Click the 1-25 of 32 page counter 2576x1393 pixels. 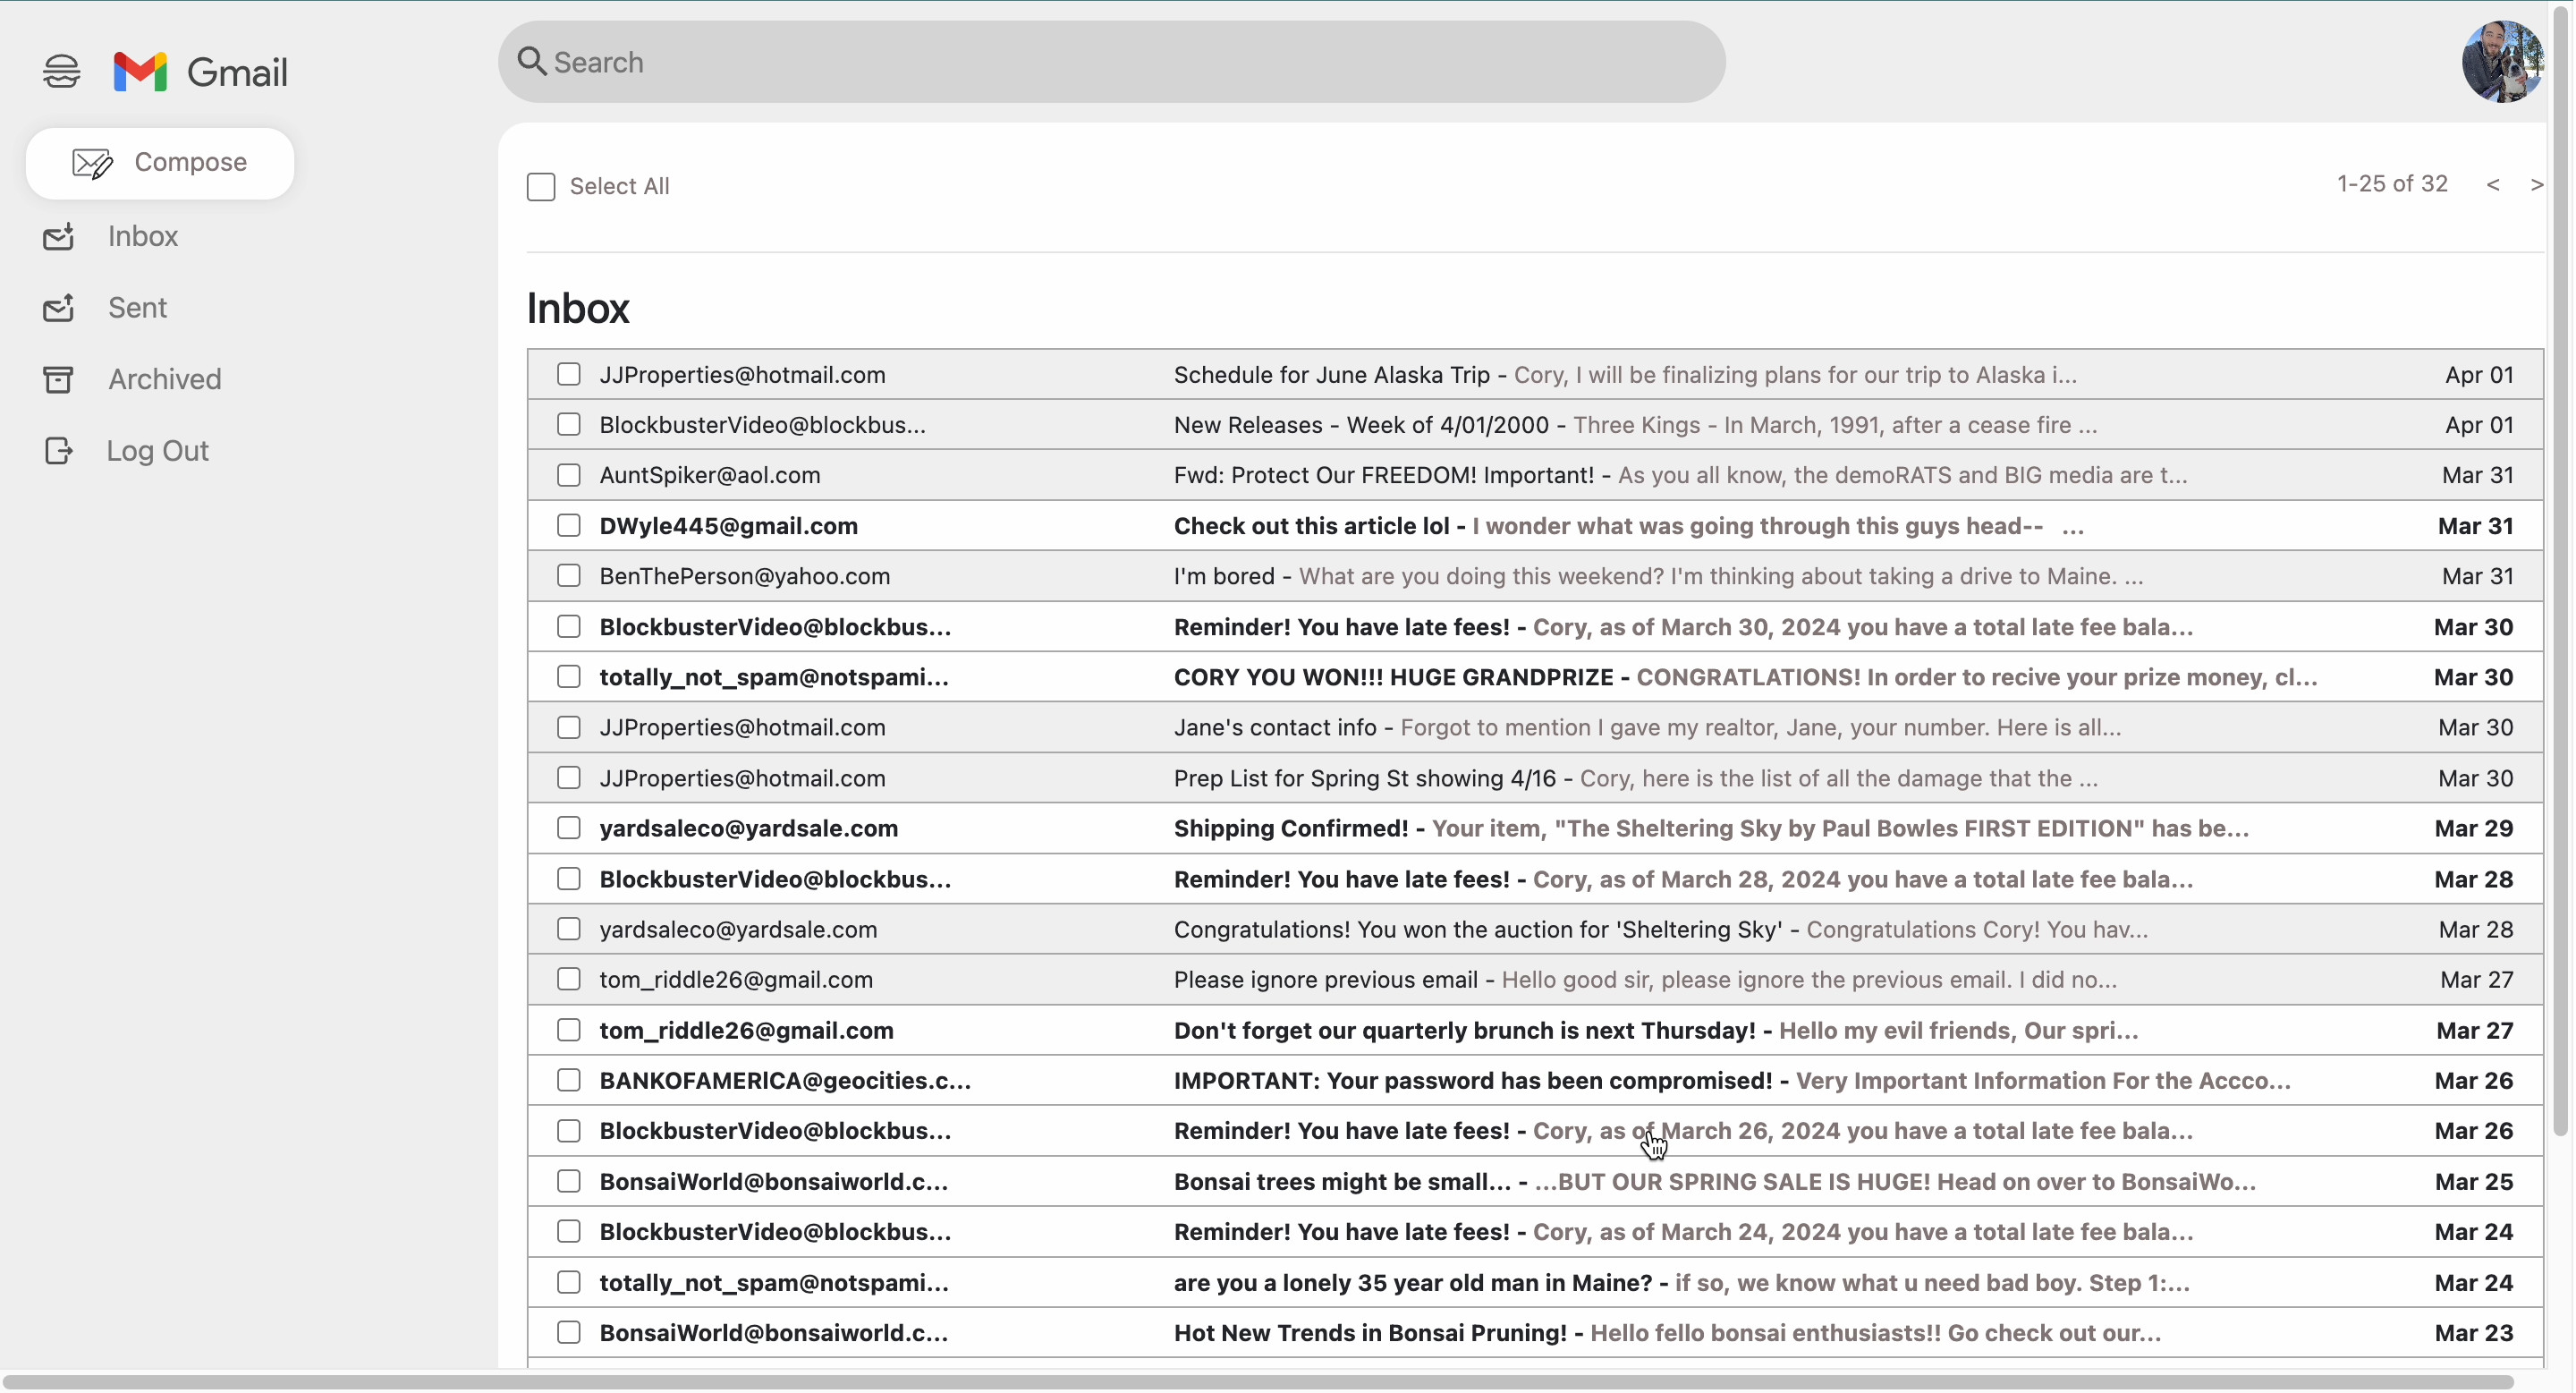point(2392,184)
